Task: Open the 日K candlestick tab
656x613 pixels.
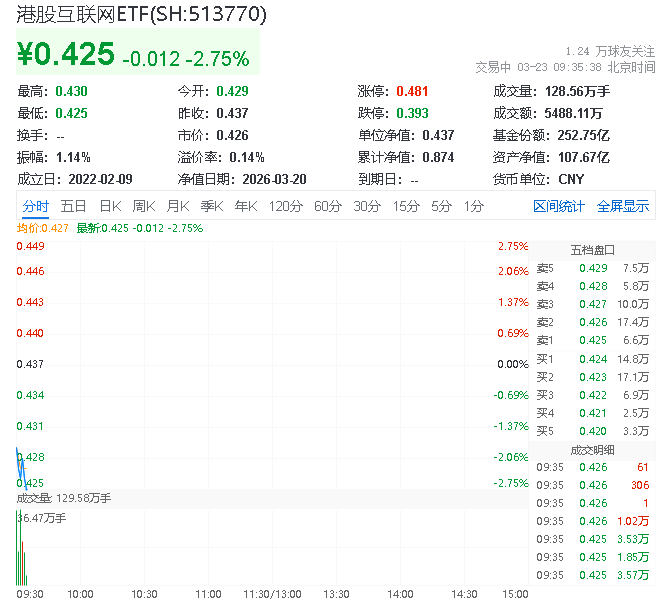Action: coord(110,206)
